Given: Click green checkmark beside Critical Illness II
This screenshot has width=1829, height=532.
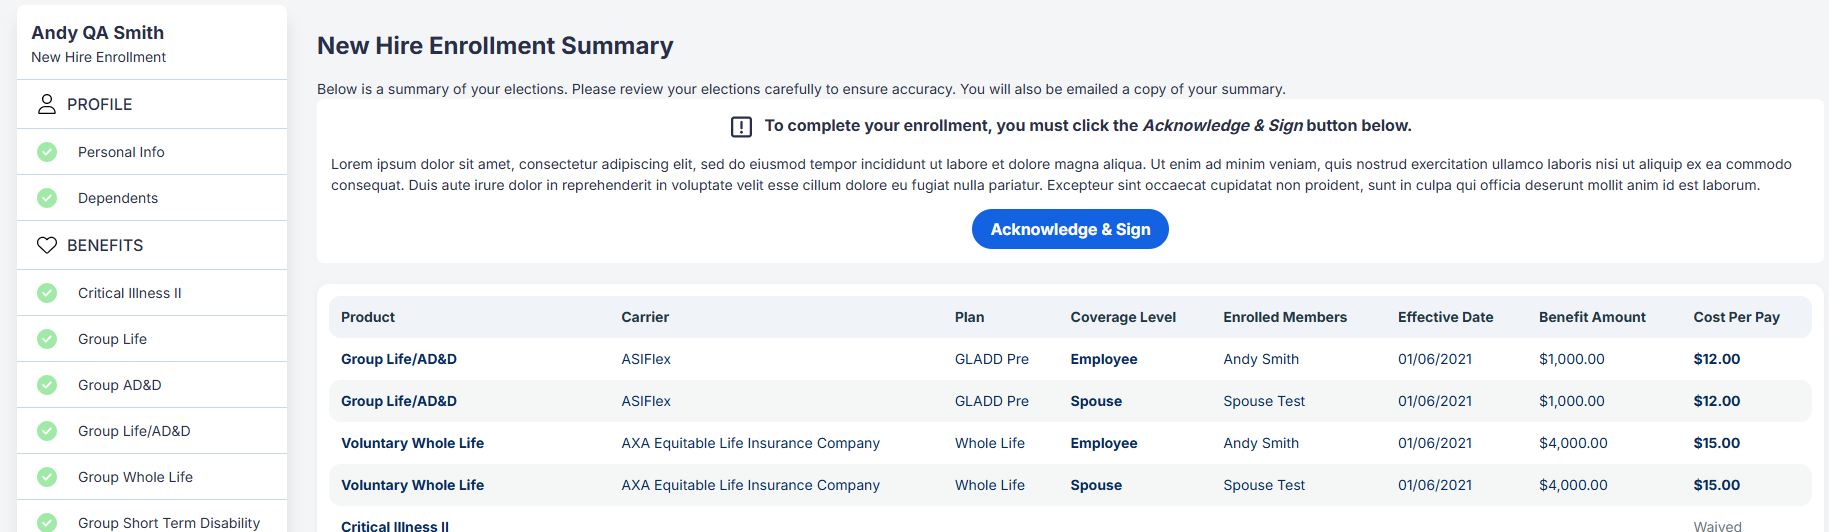Looking at the screenshot, I should click(x=47, y=293).
